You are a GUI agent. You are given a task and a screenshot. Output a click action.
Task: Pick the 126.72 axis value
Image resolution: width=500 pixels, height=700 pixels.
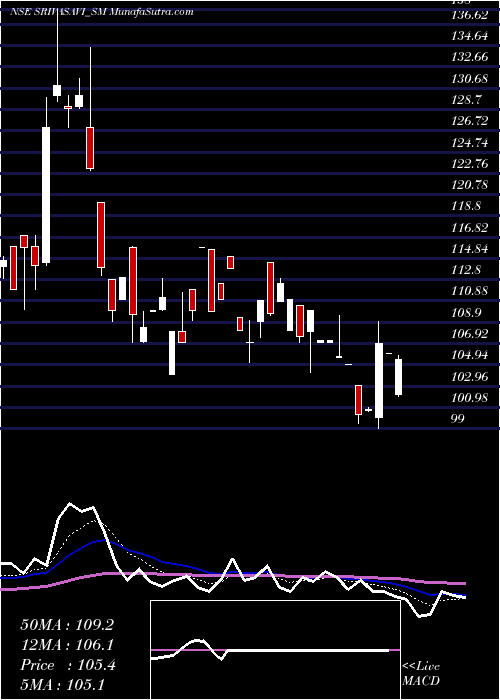470,121
